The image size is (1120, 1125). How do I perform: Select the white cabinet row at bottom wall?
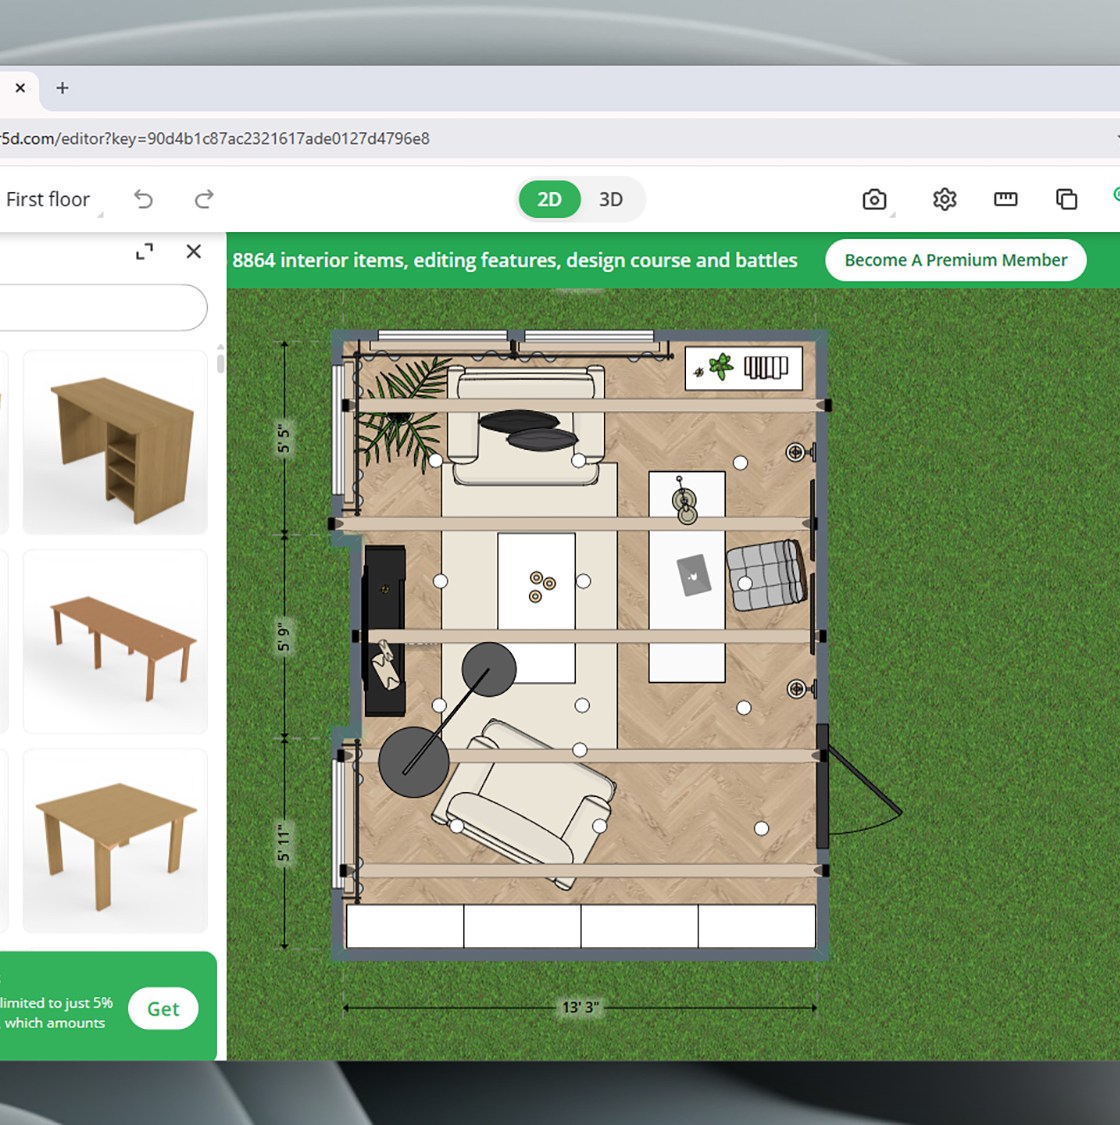pos(580,926)
